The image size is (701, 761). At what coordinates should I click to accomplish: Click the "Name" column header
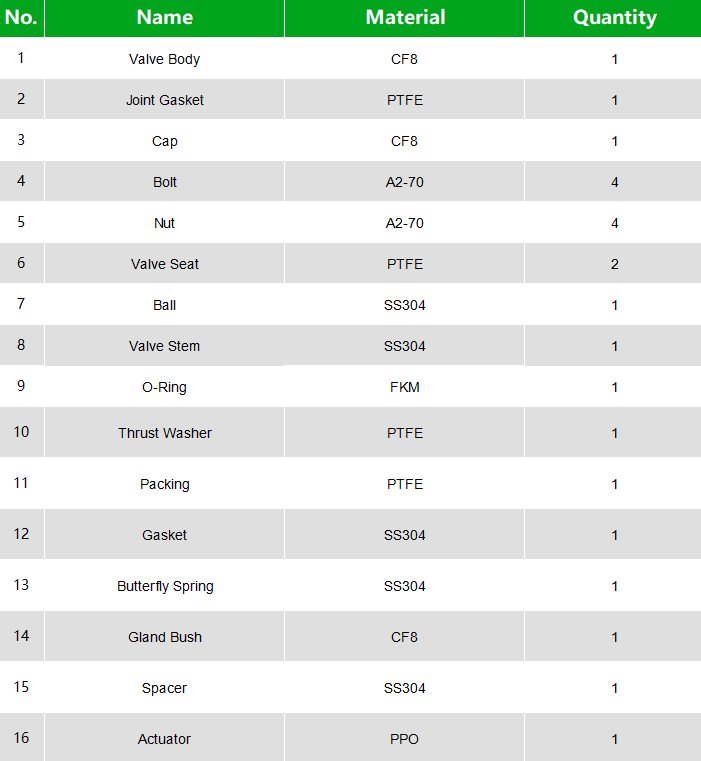pos(164,17)
